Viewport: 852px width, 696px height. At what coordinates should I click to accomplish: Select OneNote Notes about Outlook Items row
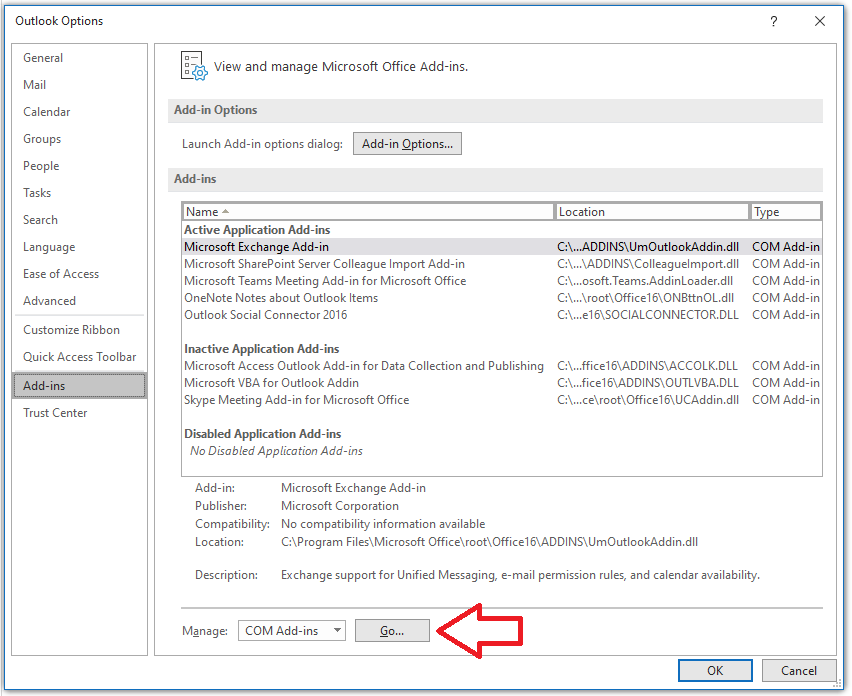click(x=502, y=298)
